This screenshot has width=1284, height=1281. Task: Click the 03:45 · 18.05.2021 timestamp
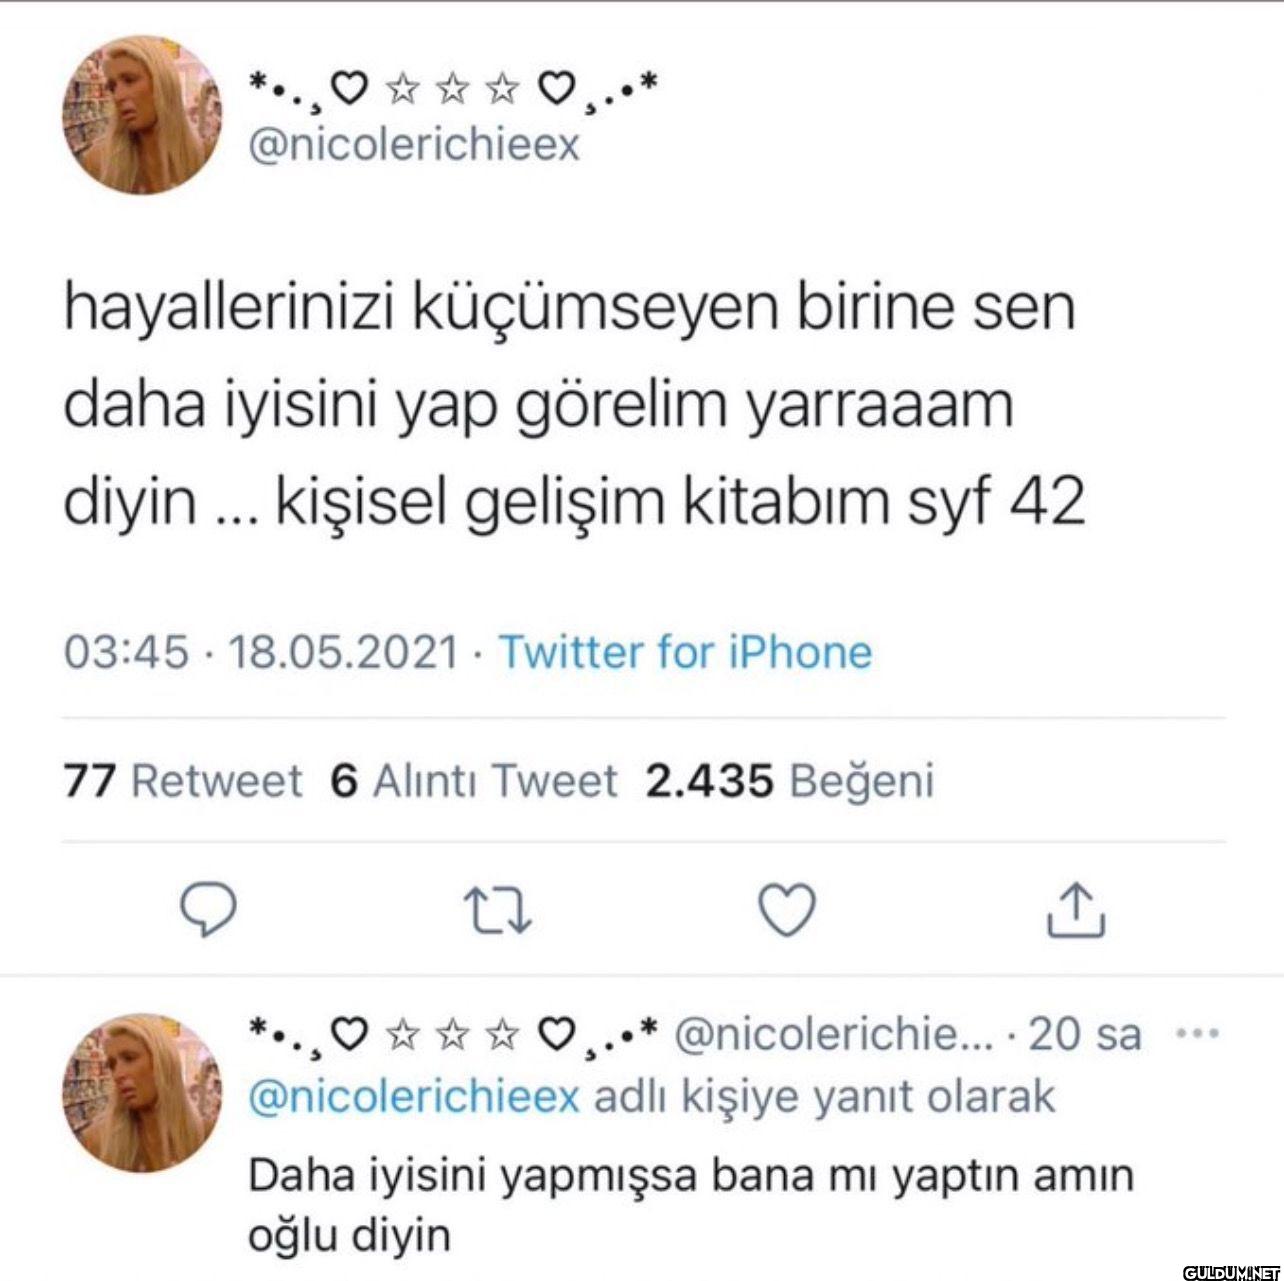coord(261,652)
